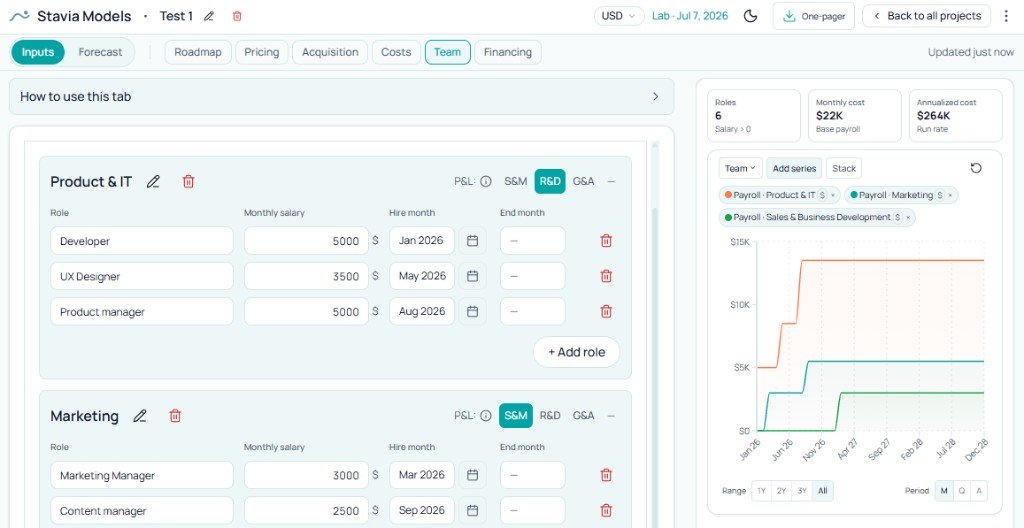Viewport: 1024px width, 528px height.
Task: Remove Payroll Marketing series chip
Action: [950, 195]
